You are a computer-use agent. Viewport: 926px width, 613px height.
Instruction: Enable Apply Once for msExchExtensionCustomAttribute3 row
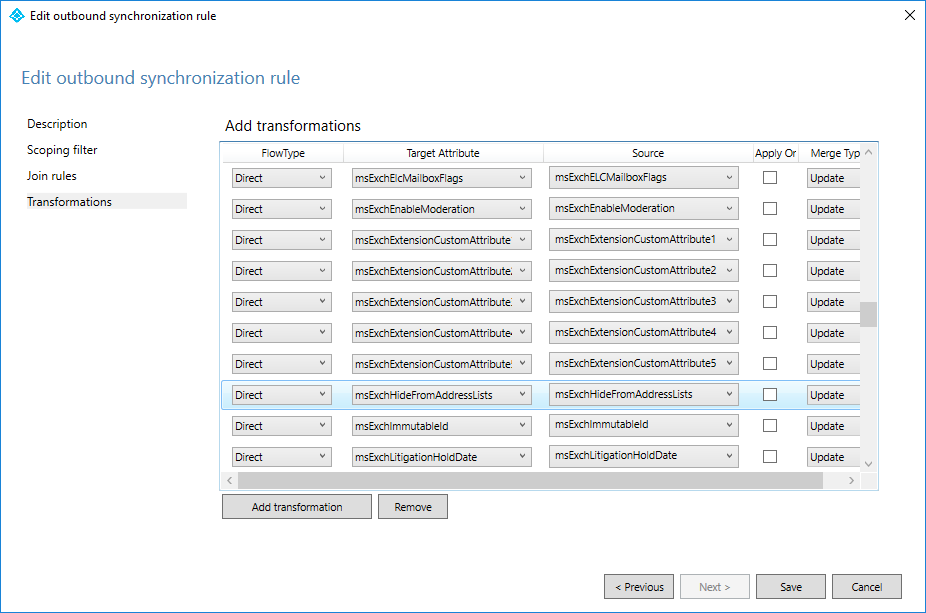(x=770, y=302)
